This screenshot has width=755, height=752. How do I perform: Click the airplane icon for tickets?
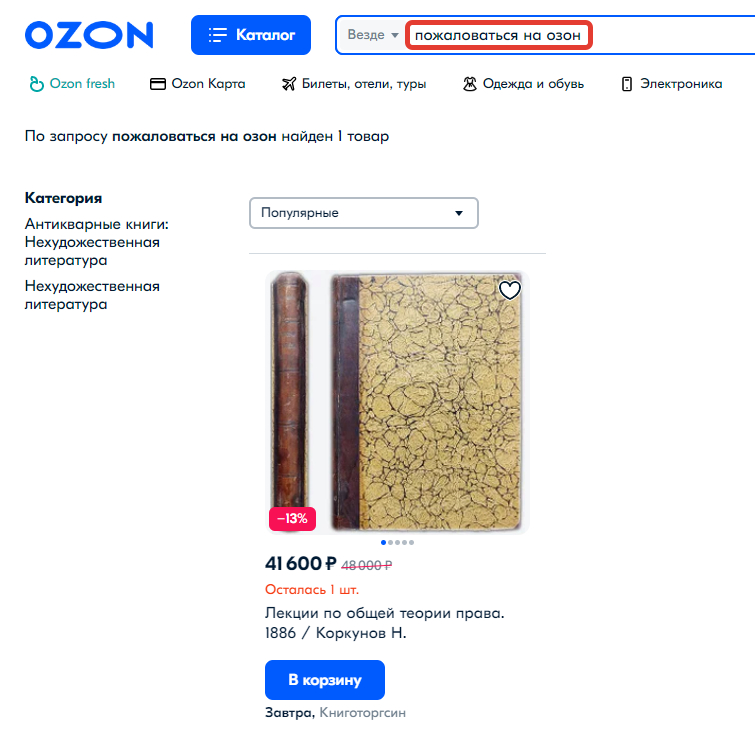[289, 84]
